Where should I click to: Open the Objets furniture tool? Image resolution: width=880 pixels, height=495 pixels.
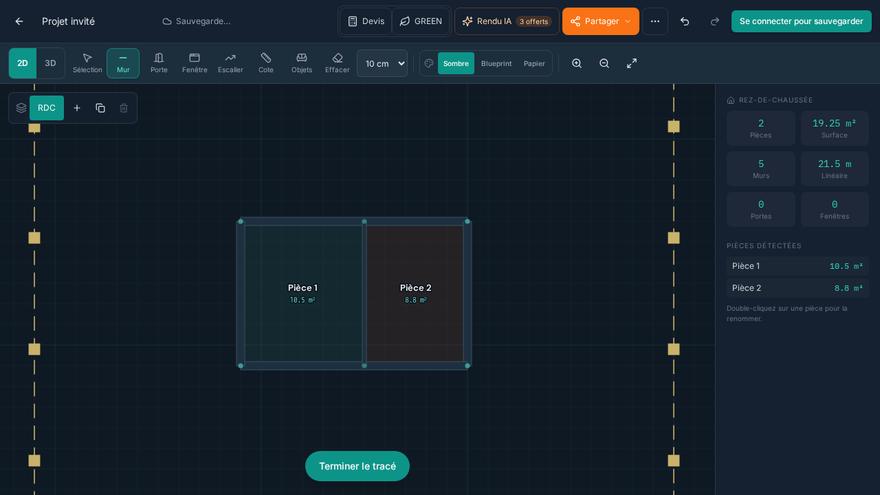(301, 63)
